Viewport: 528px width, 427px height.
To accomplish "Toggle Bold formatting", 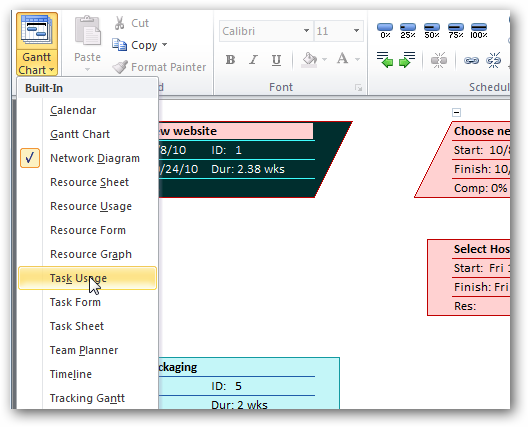I will tap(231, 60).
